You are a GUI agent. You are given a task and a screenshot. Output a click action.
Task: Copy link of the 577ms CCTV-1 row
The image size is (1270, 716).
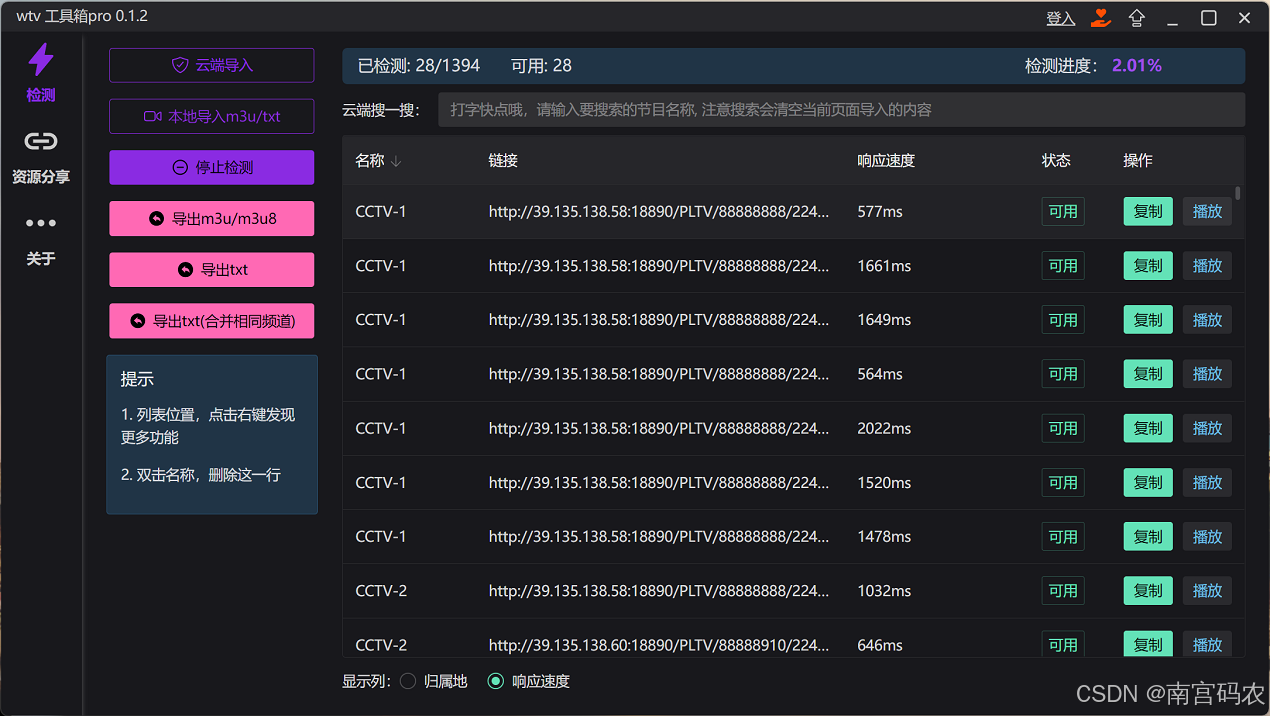[1148, 211]
